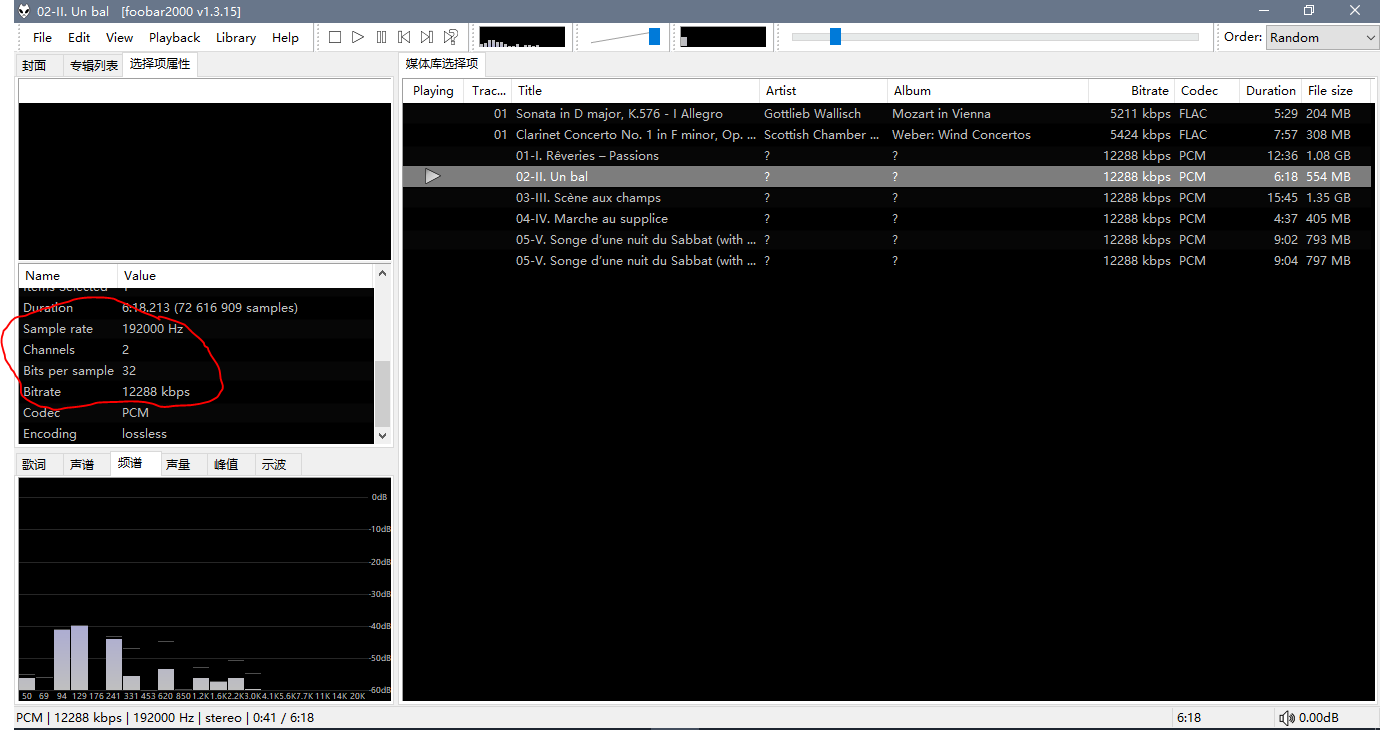Skip to the previous track
This screenshot has width=1380, height=730.
[x=404, y=37]
